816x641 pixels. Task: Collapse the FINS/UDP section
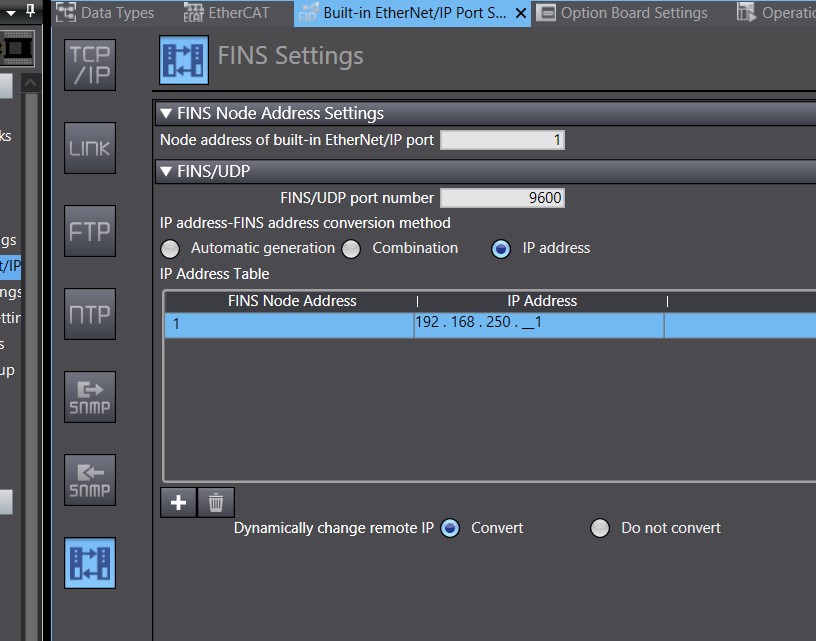166,171
